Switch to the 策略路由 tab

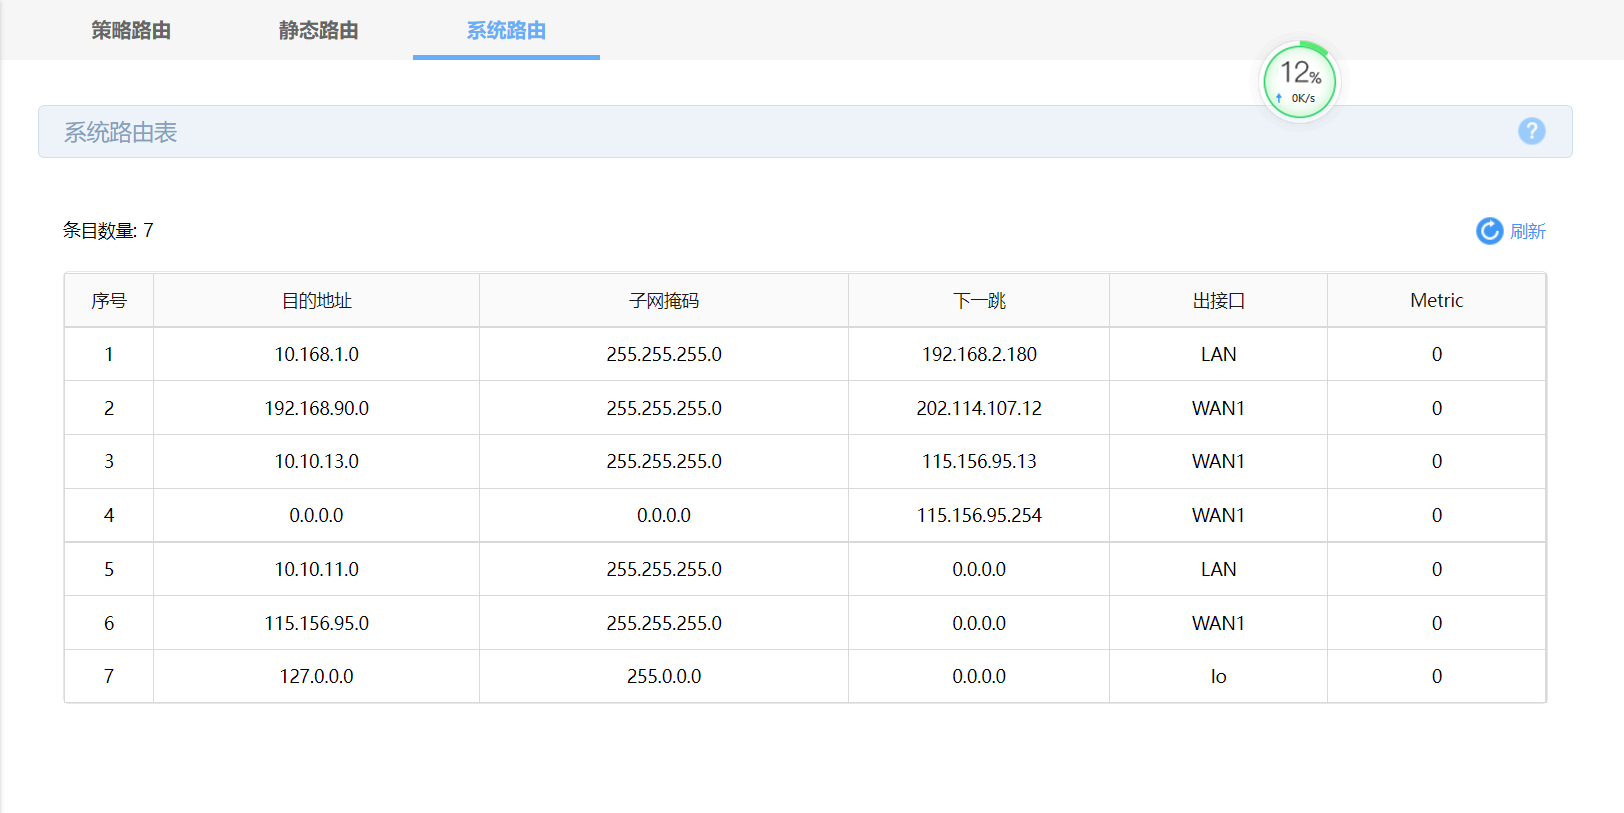pyautogui.click(x=131, y=30)
